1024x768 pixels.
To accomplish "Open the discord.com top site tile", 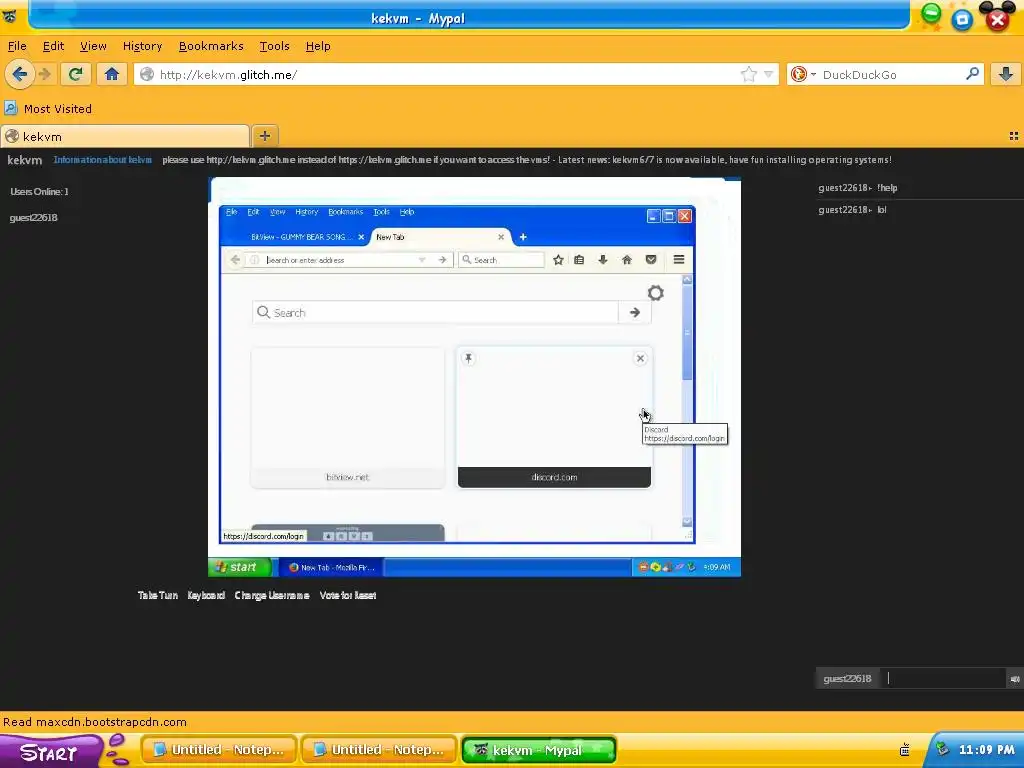I will (x=554, y=417).
